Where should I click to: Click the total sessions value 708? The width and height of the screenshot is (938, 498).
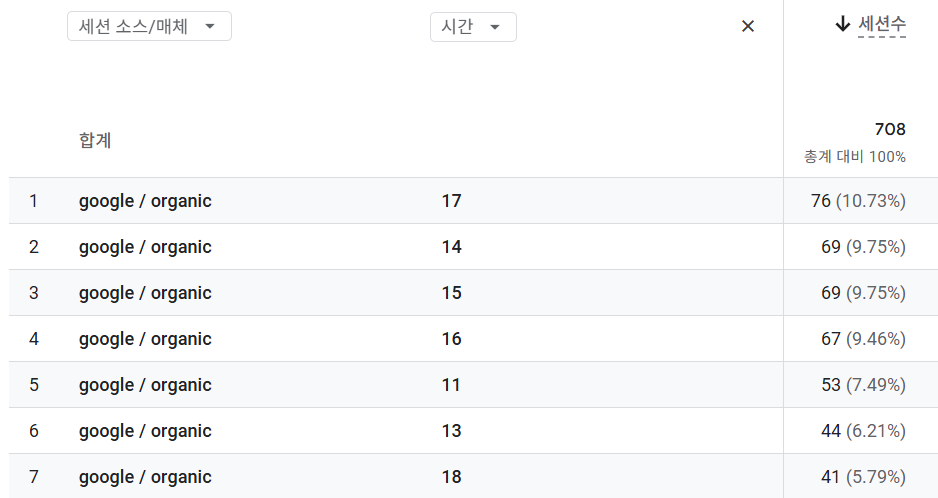(889, 129)
